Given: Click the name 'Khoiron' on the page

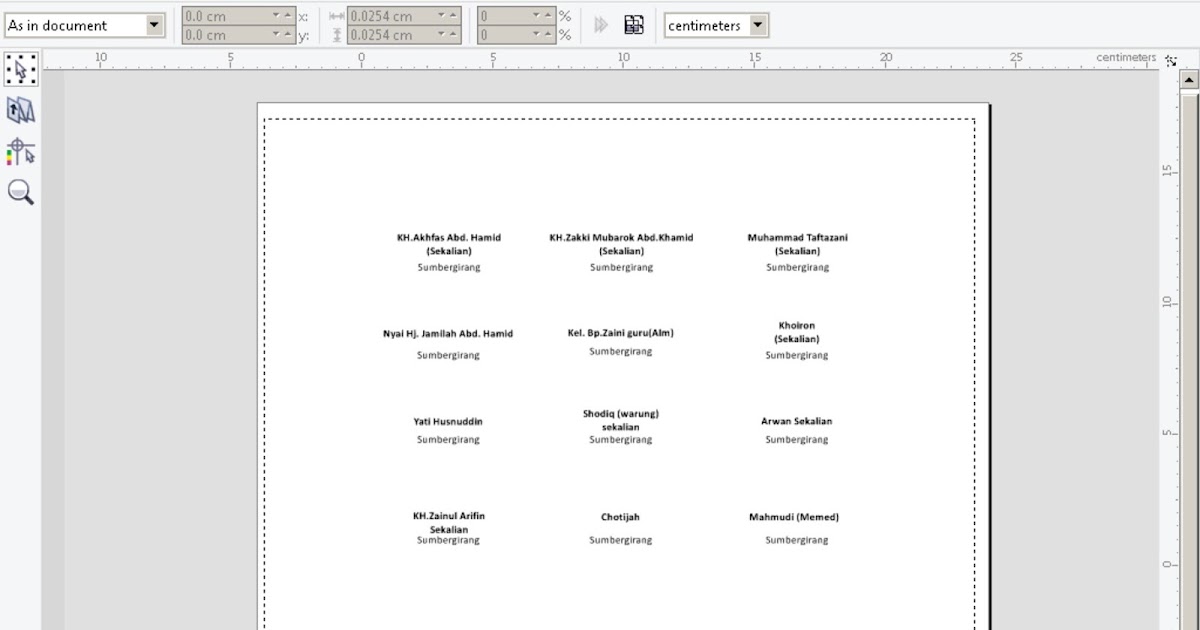Looking at the screenshot, I should point(797,326).
